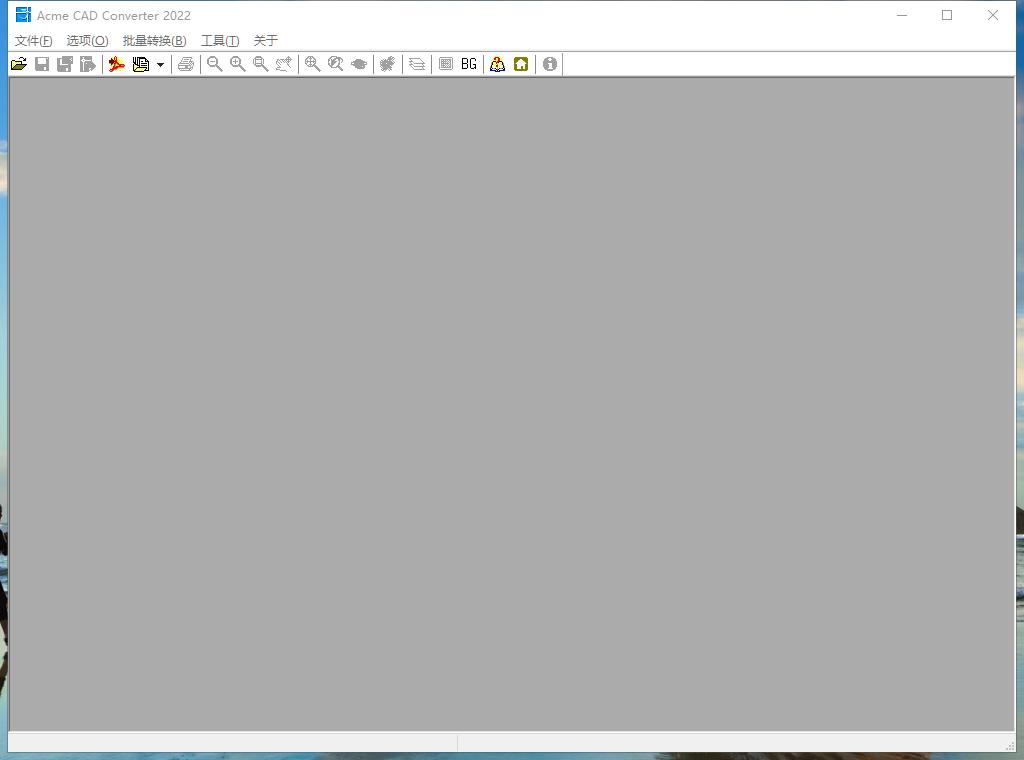Click the About info icon
Viewport: 1024px width, 760px height.
pos(550,64)
